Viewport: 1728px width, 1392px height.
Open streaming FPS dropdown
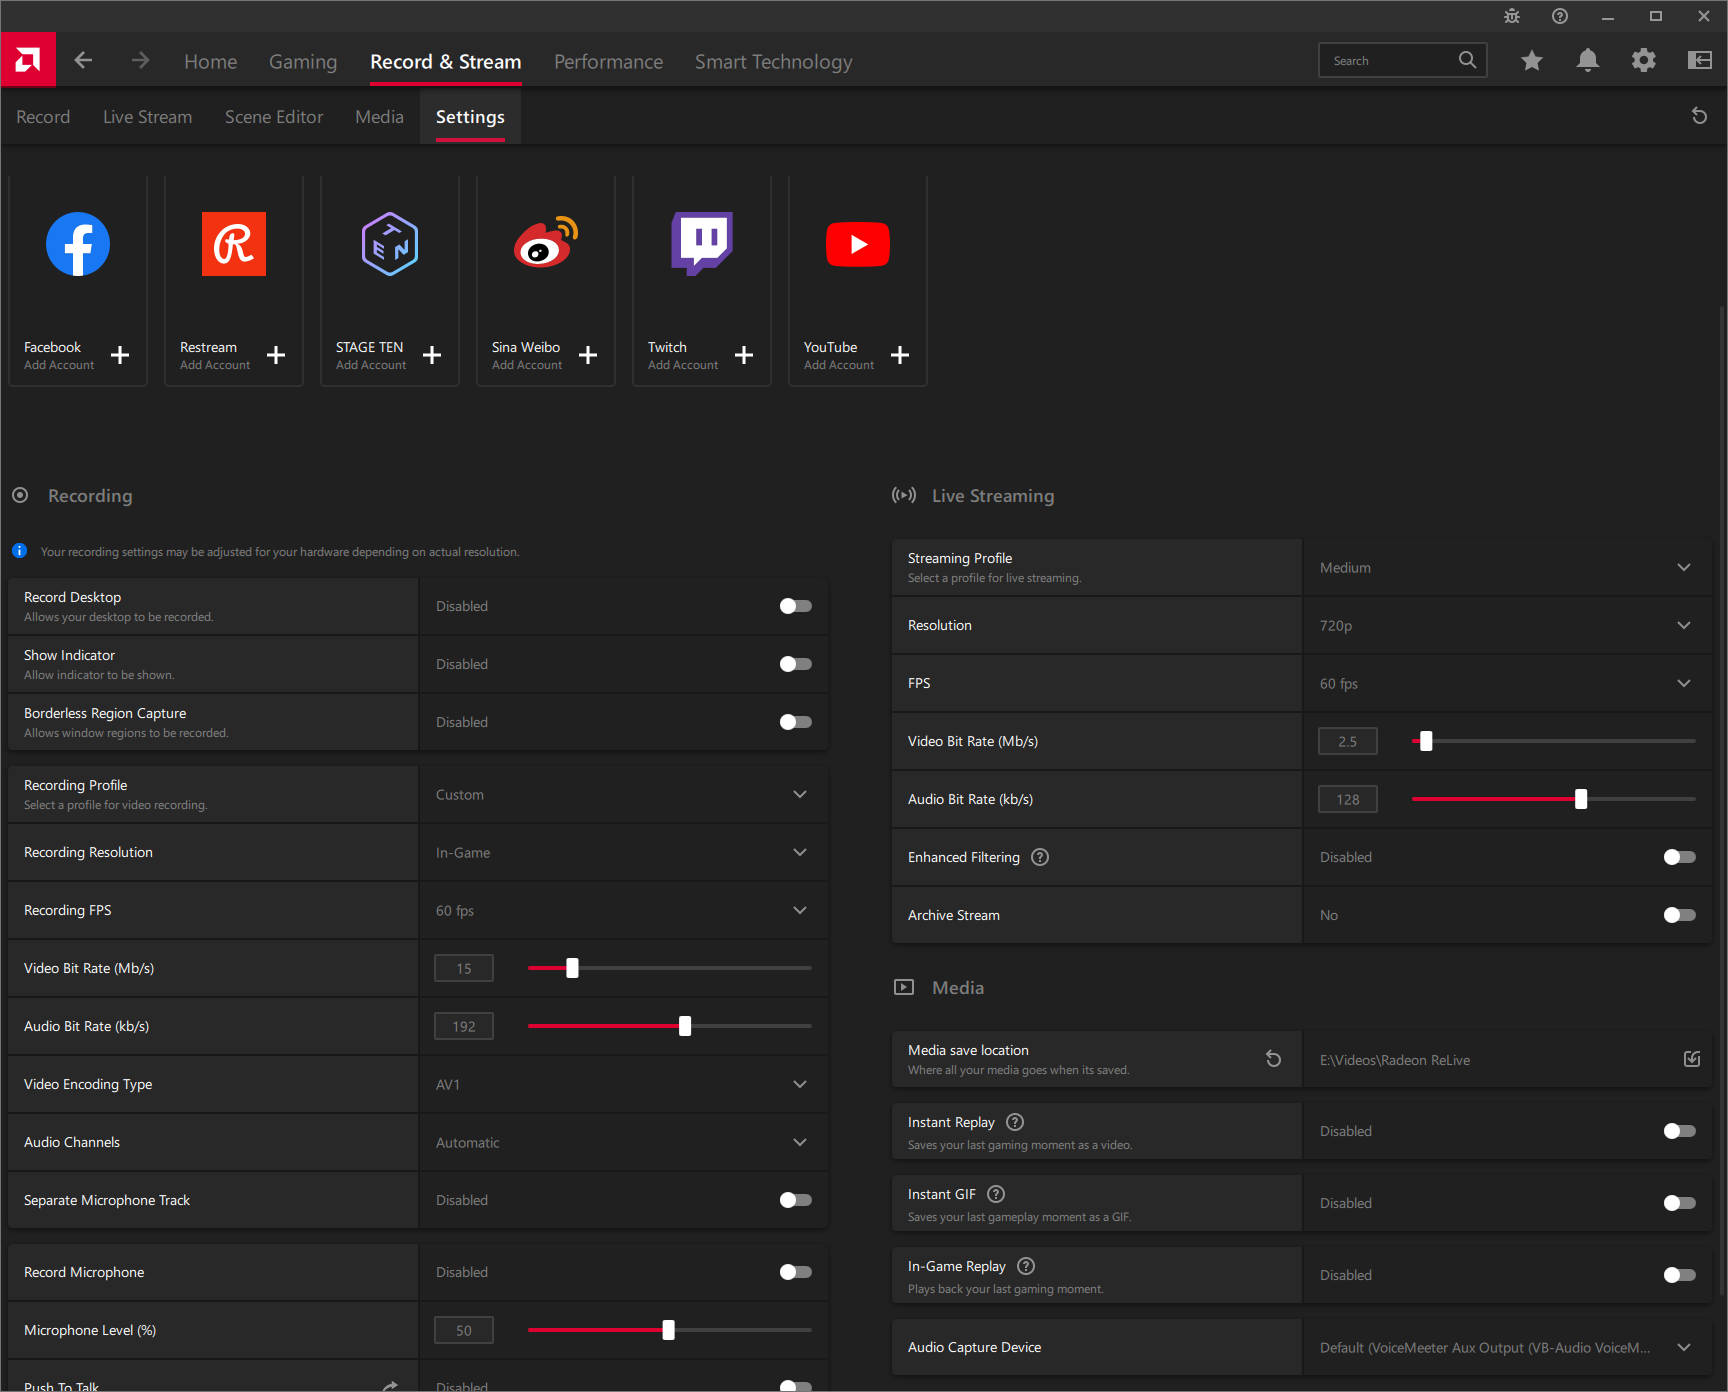pyautogui.click(x=1507, y=683)
